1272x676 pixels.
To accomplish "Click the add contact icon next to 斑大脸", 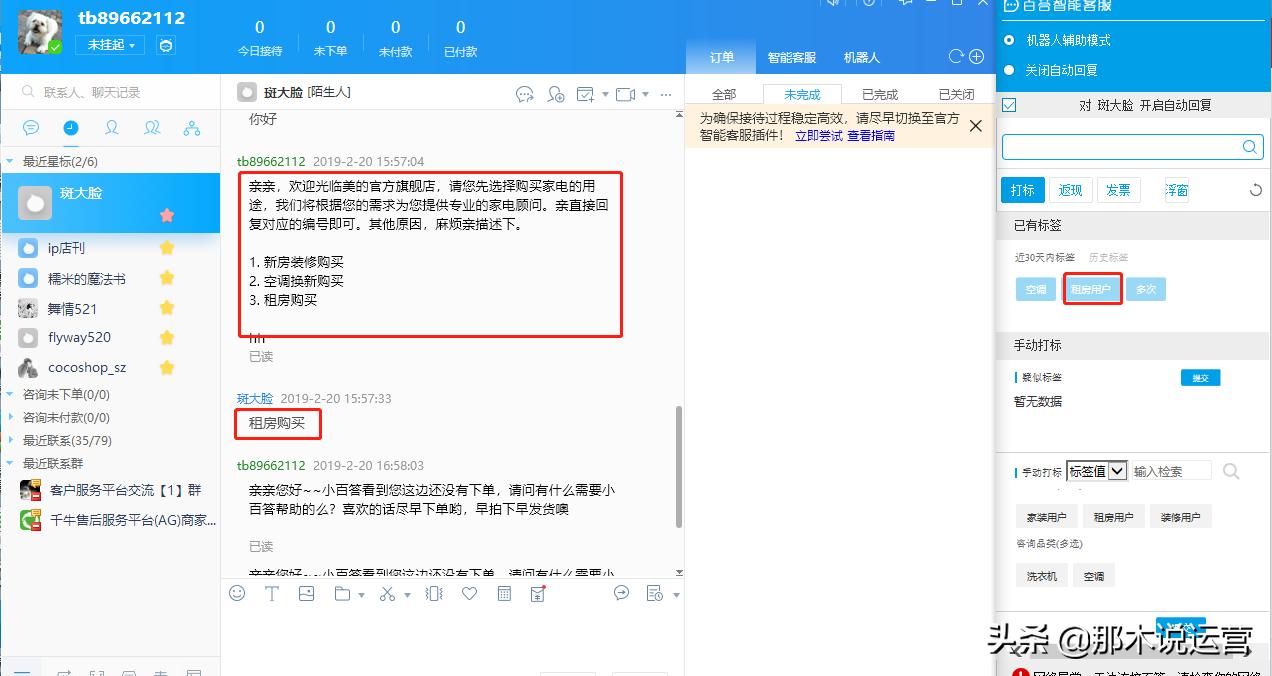I will click(x=556, y=94).
